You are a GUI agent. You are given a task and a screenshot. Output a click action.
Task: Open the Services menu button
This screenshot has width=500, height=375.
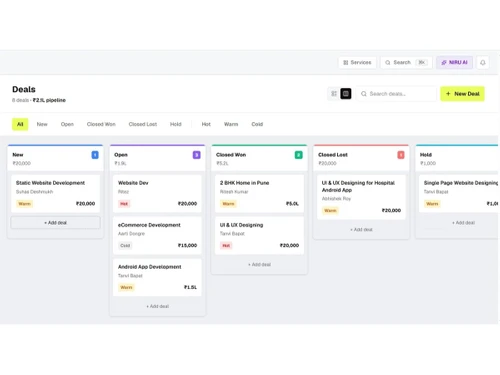coord(357,62)
